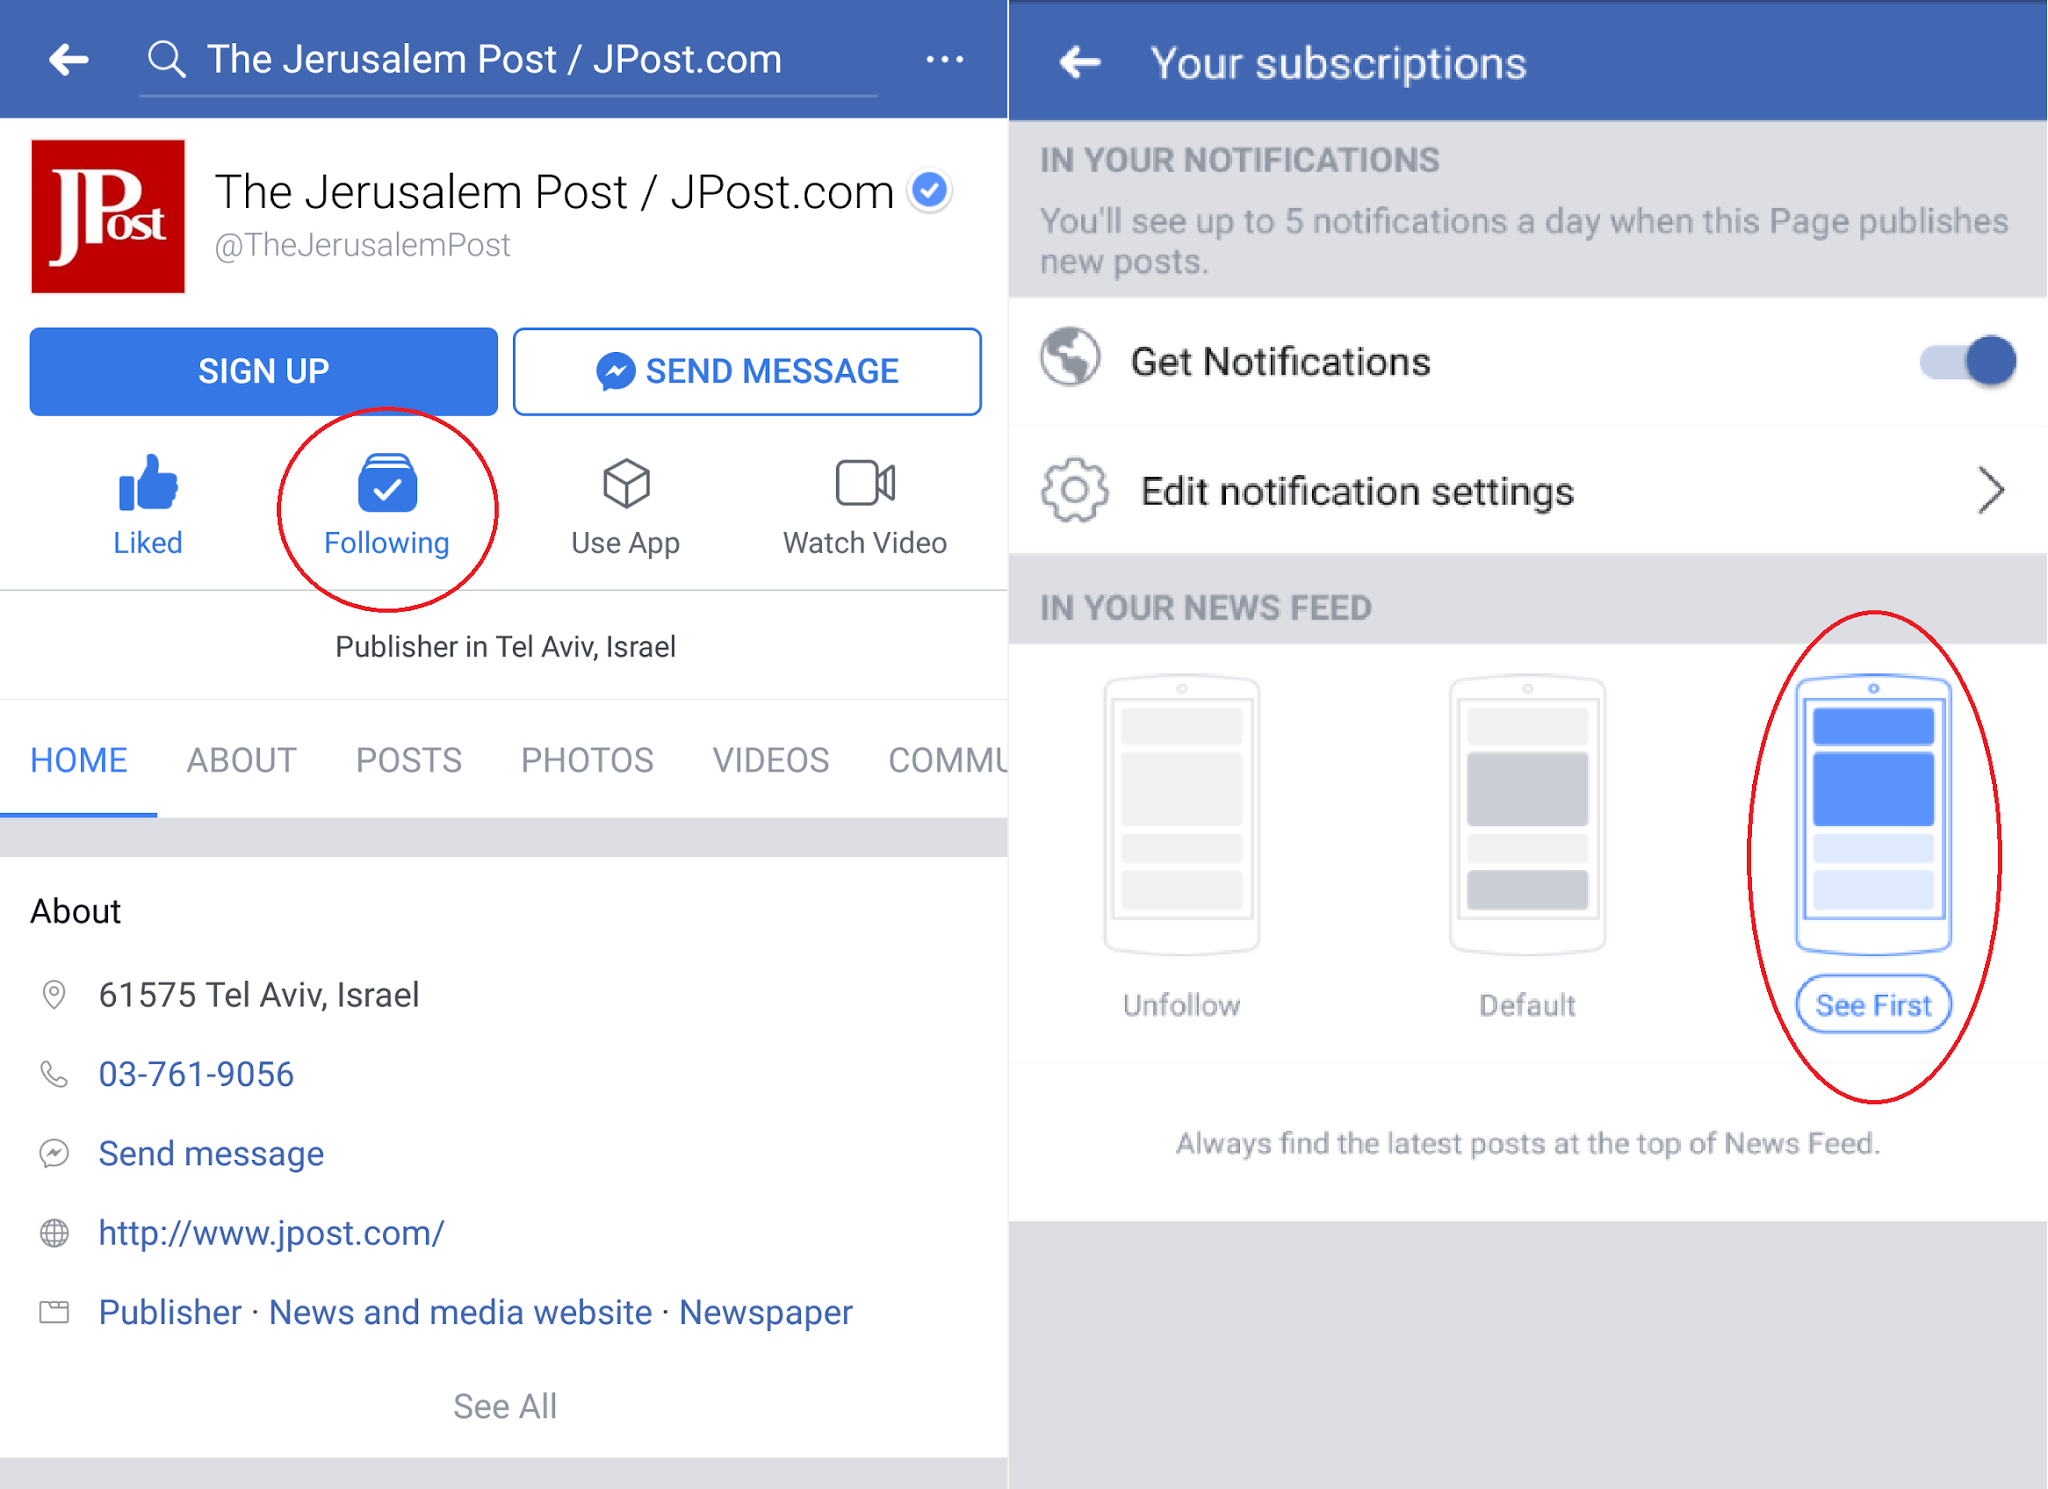Expand About section with See All
The width and height of the screenshot is (2048, 1489).
point(504,1406)
